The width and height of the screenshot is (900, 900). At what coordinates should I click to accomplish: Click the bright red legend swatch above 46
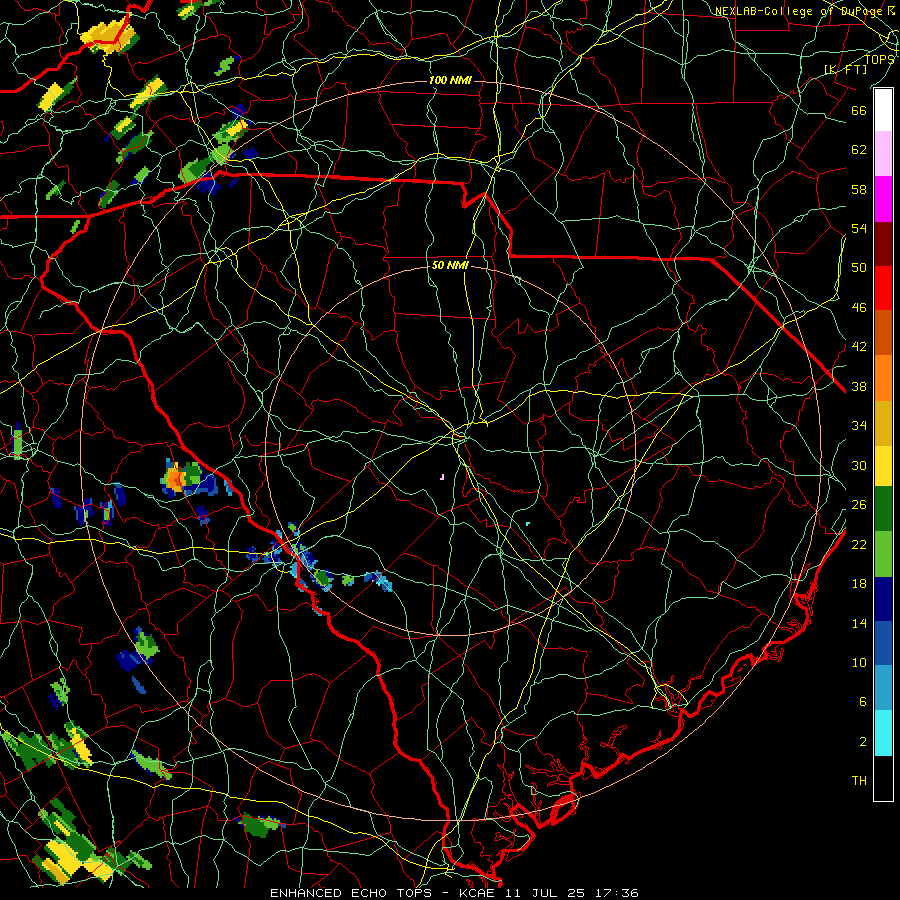(x=883, y=288)
